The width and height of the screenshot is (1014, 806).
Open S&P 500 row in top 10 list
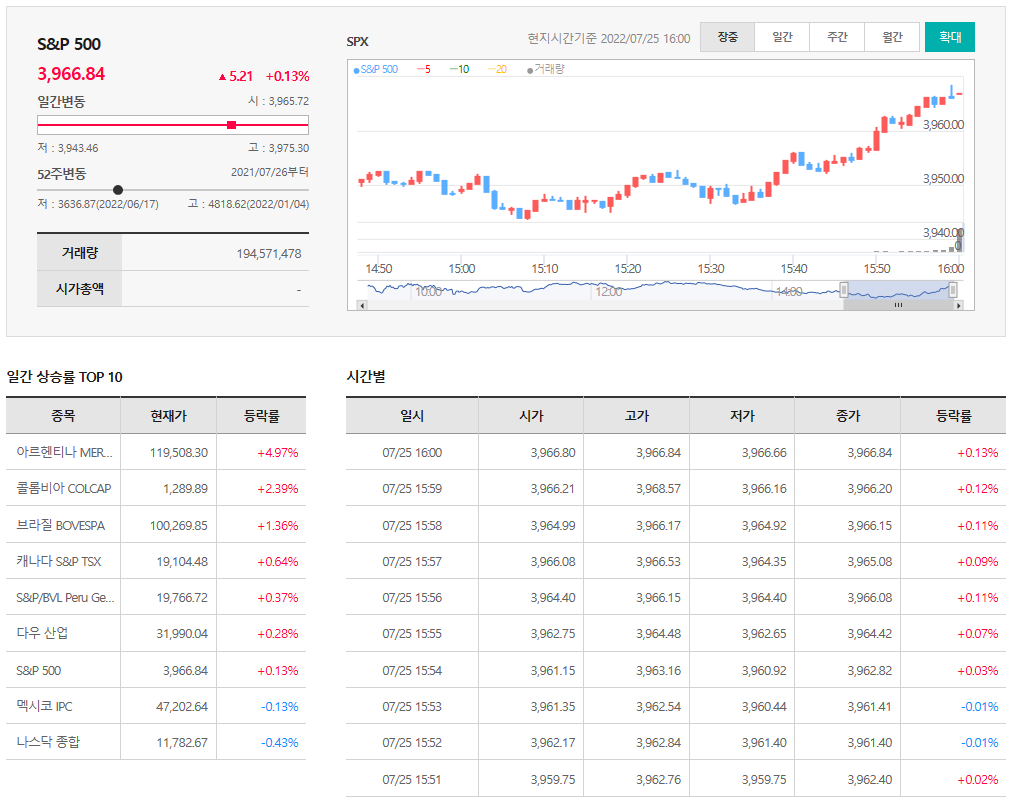156,670
